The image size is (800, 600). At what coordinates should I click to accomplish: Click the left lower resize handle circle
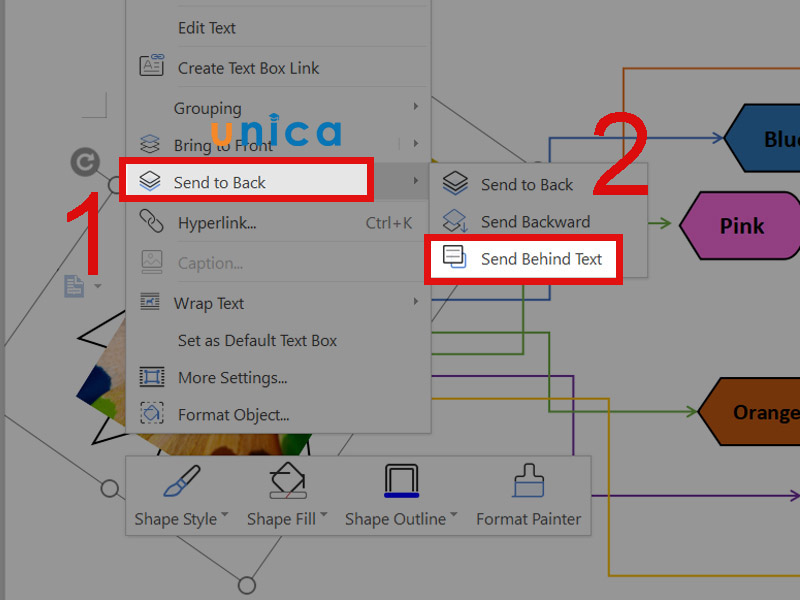[x=109, y=488]
